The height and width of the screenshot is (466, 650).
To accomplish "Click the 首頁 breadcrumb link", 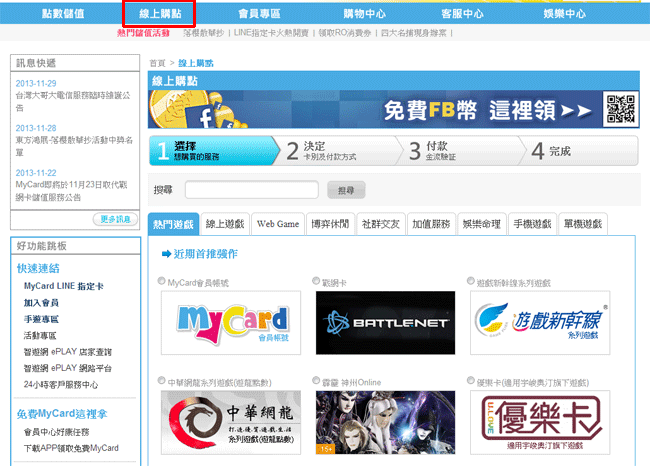I will tap(157, 63).
